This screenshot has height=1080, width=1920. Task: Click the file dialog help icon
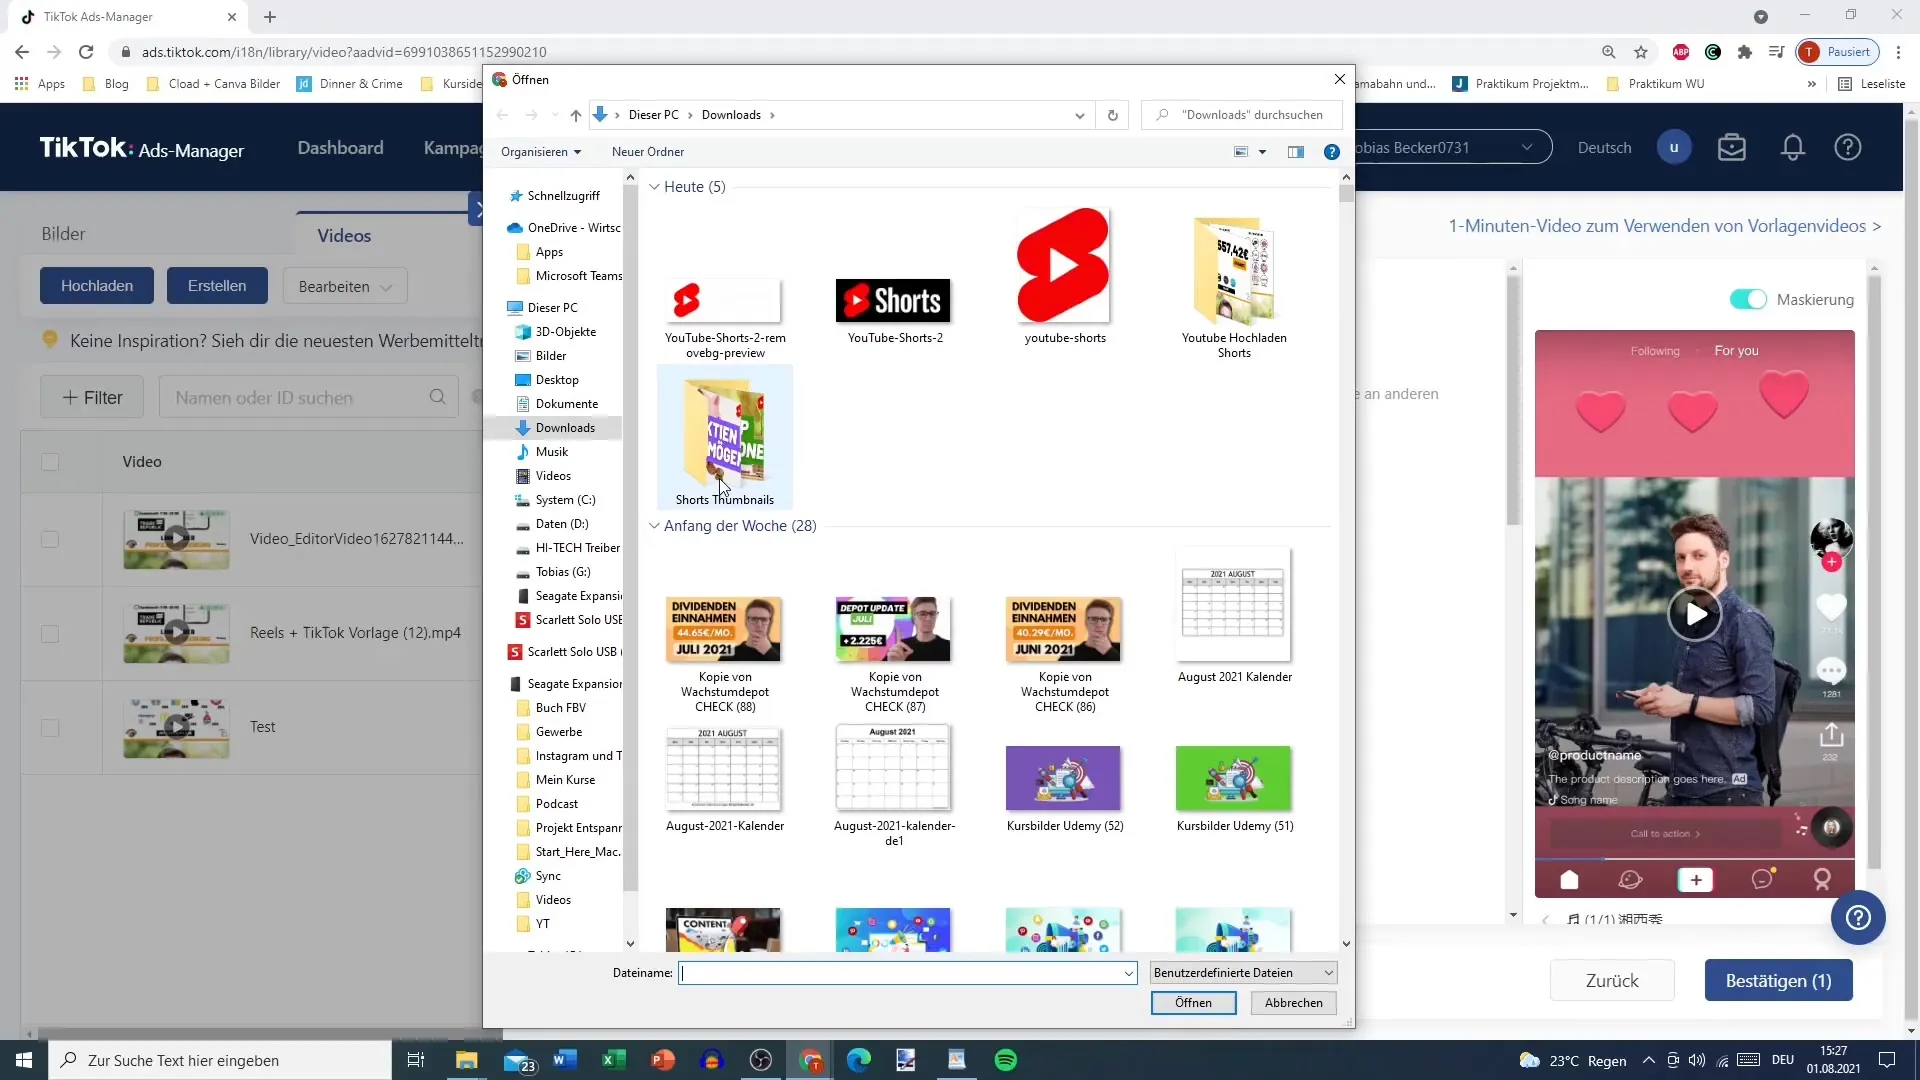pos(1331,152)
